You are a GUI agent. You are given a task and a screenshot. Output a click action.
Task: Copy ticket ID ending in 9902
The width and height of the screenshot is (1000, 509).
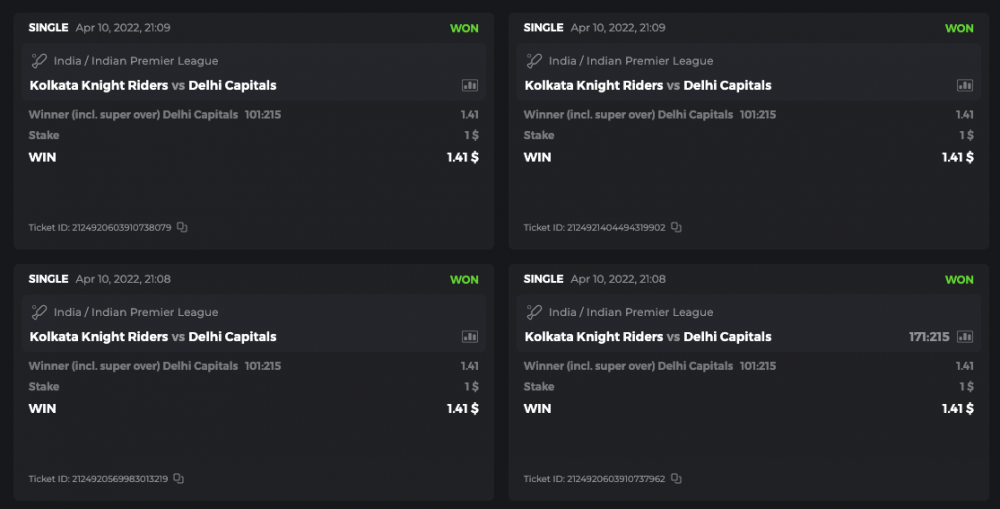677,227
